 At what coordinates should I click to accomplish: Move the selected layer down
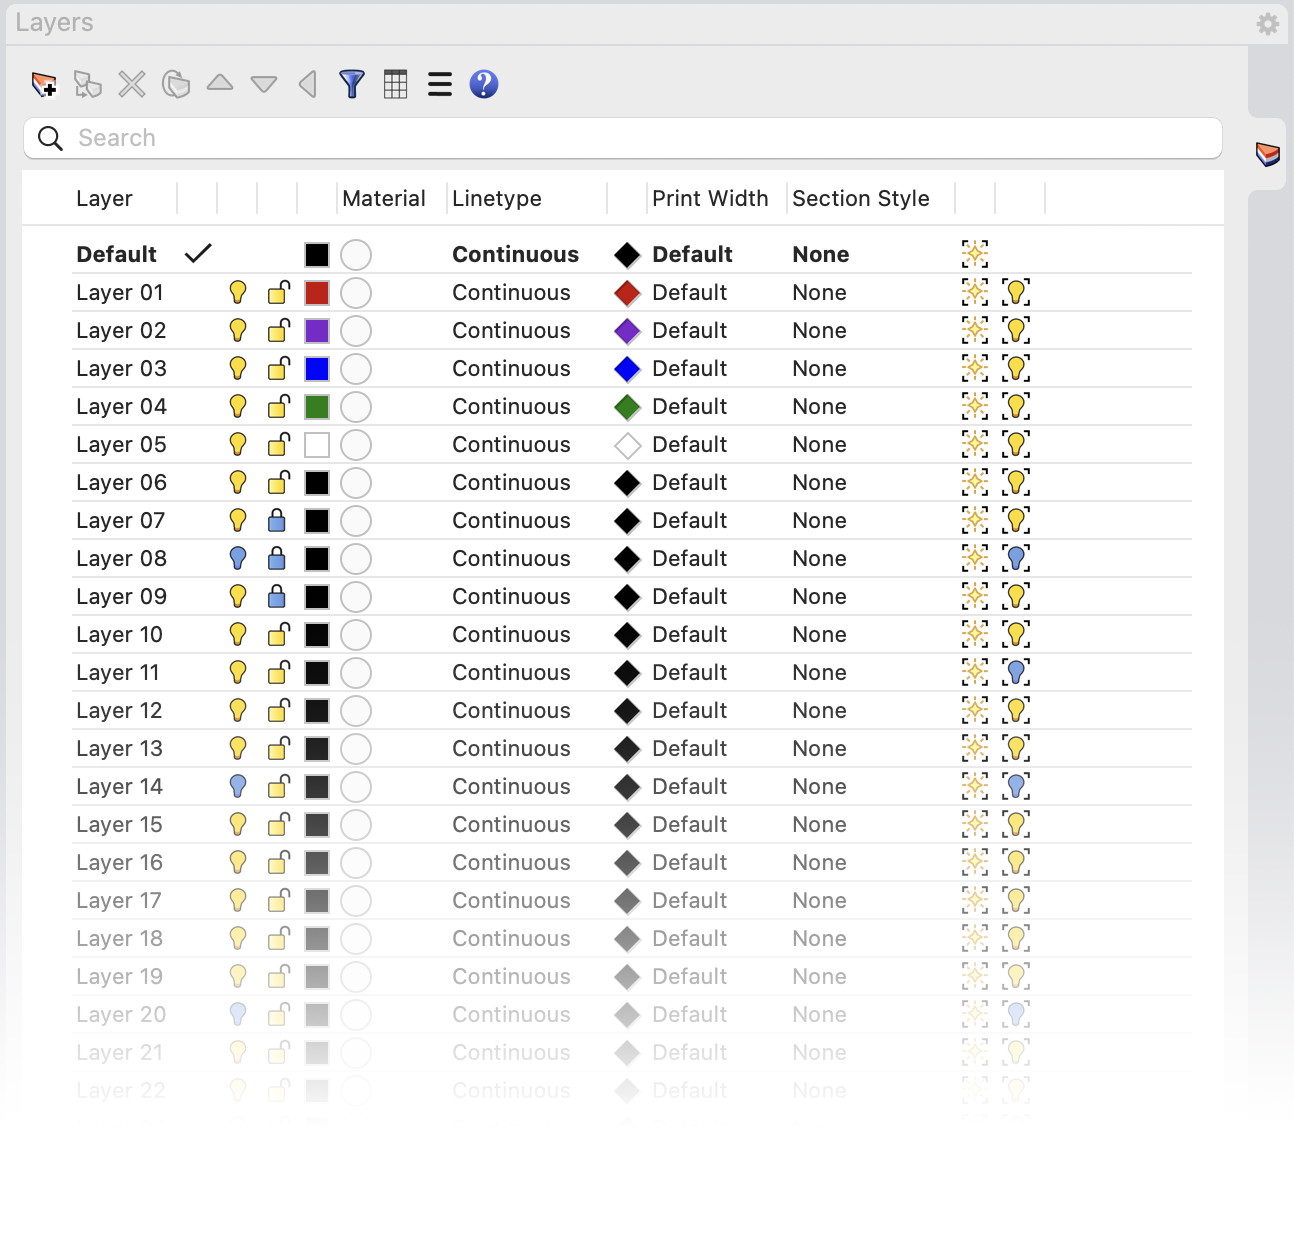click(263, 85)
